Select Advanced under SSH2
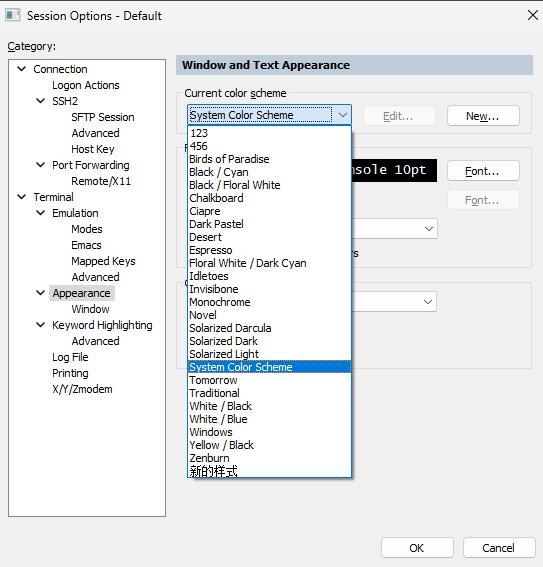543x567 pixels. tap(95, 133)
